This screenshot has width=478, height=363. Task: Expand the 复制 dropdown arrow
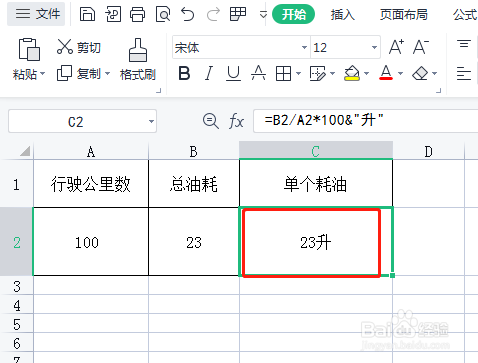click(x=107, y=73)
